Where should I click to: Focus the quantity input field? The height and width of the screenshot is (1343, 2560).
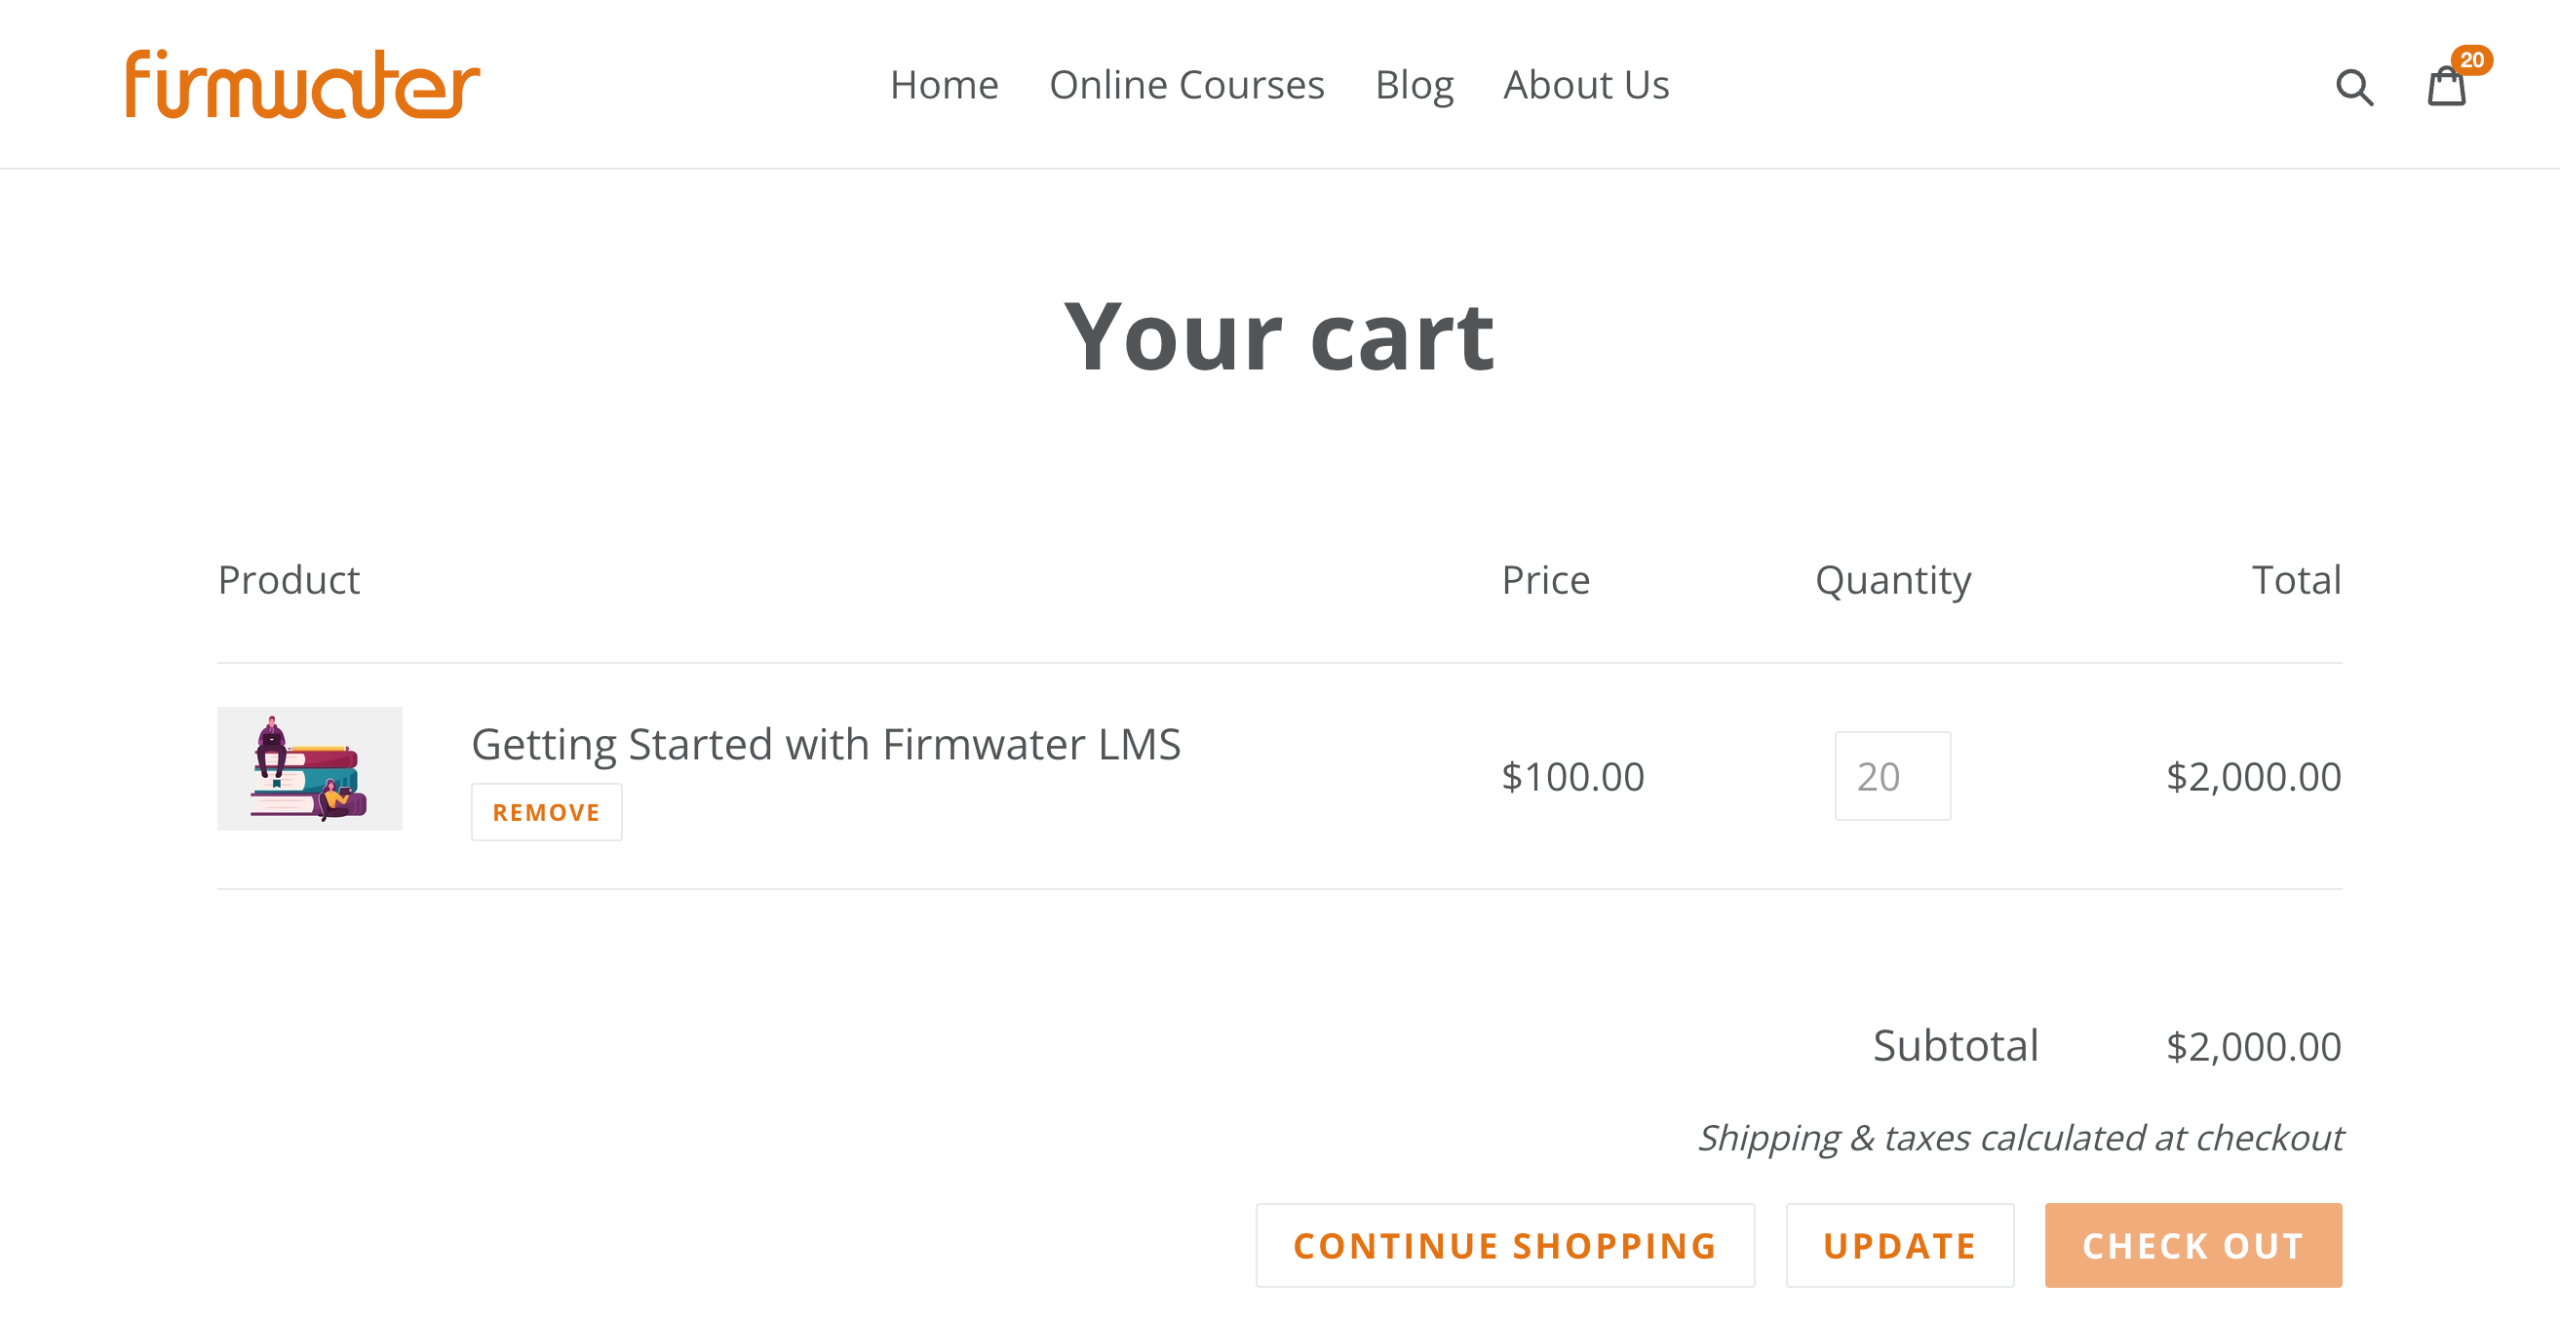pyautogui.click(x=1892, y=776)
